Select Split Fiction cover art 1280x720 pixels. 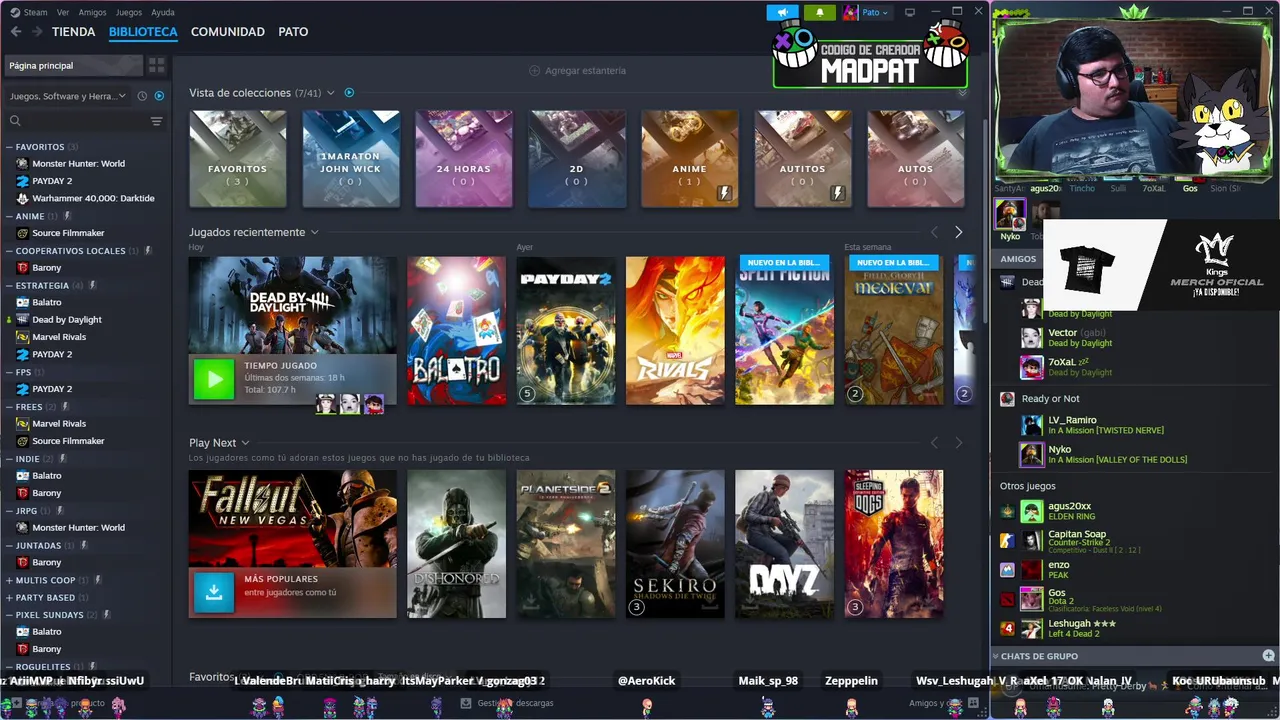click(x=784, y=331)
